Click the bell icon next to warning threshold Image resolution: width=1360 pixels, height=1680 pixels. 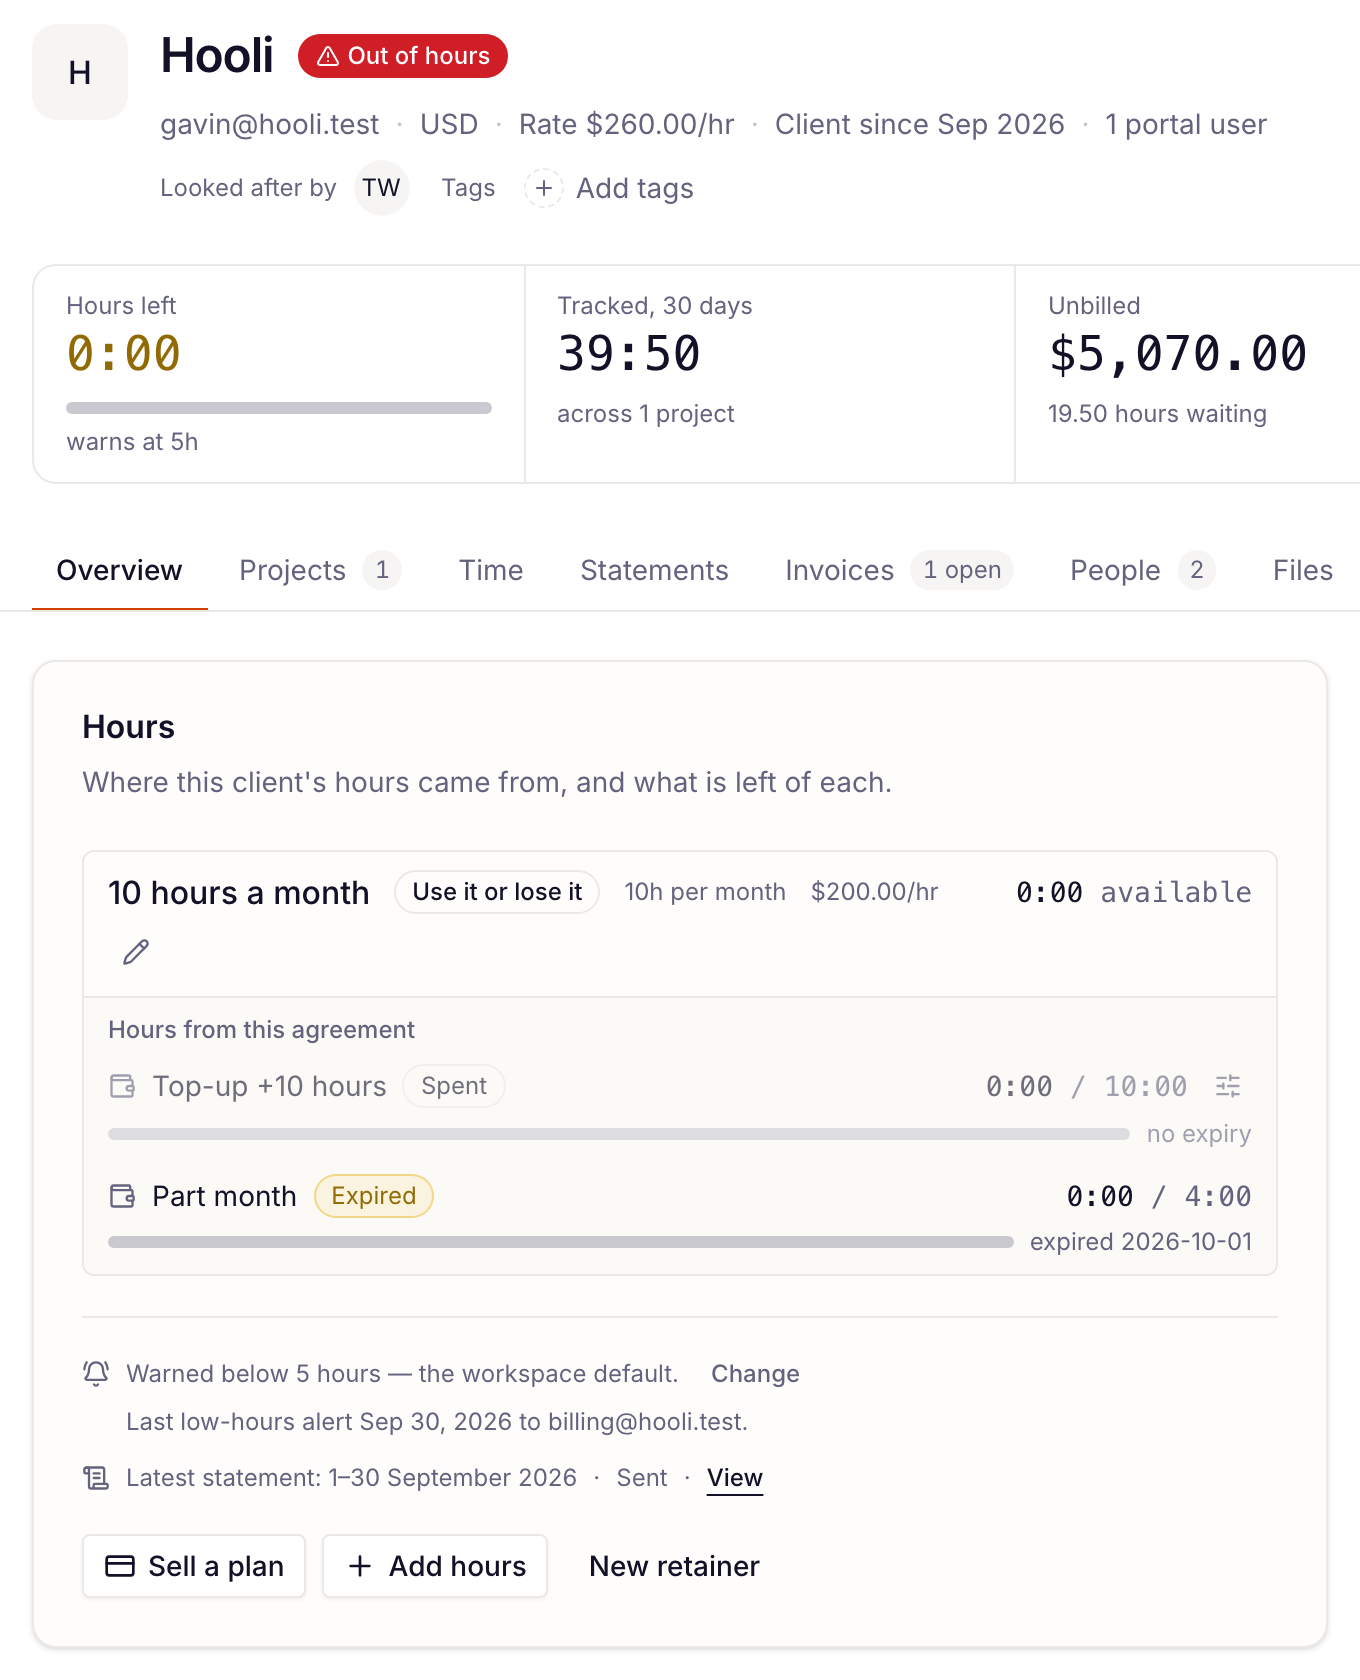96,1373
